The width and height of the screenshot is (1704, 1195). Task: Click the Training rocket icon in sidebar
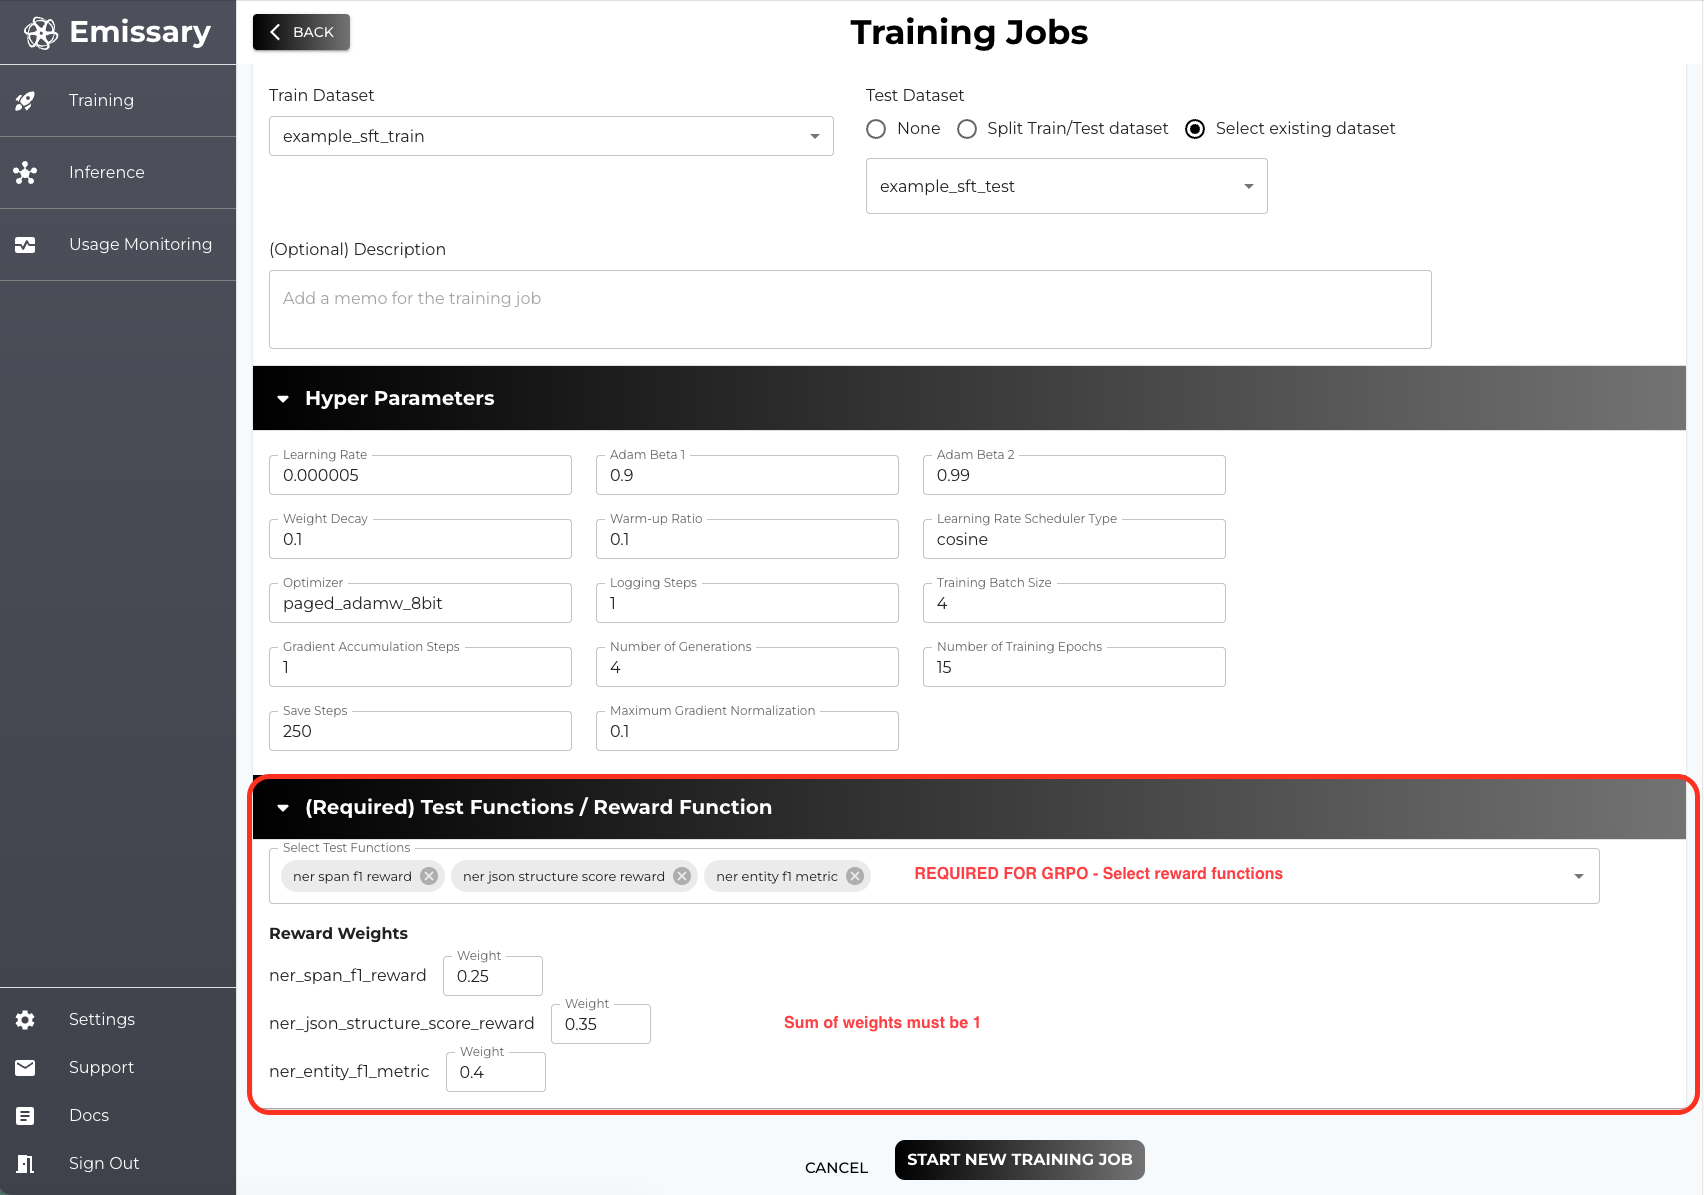click(x=25, y=101)
